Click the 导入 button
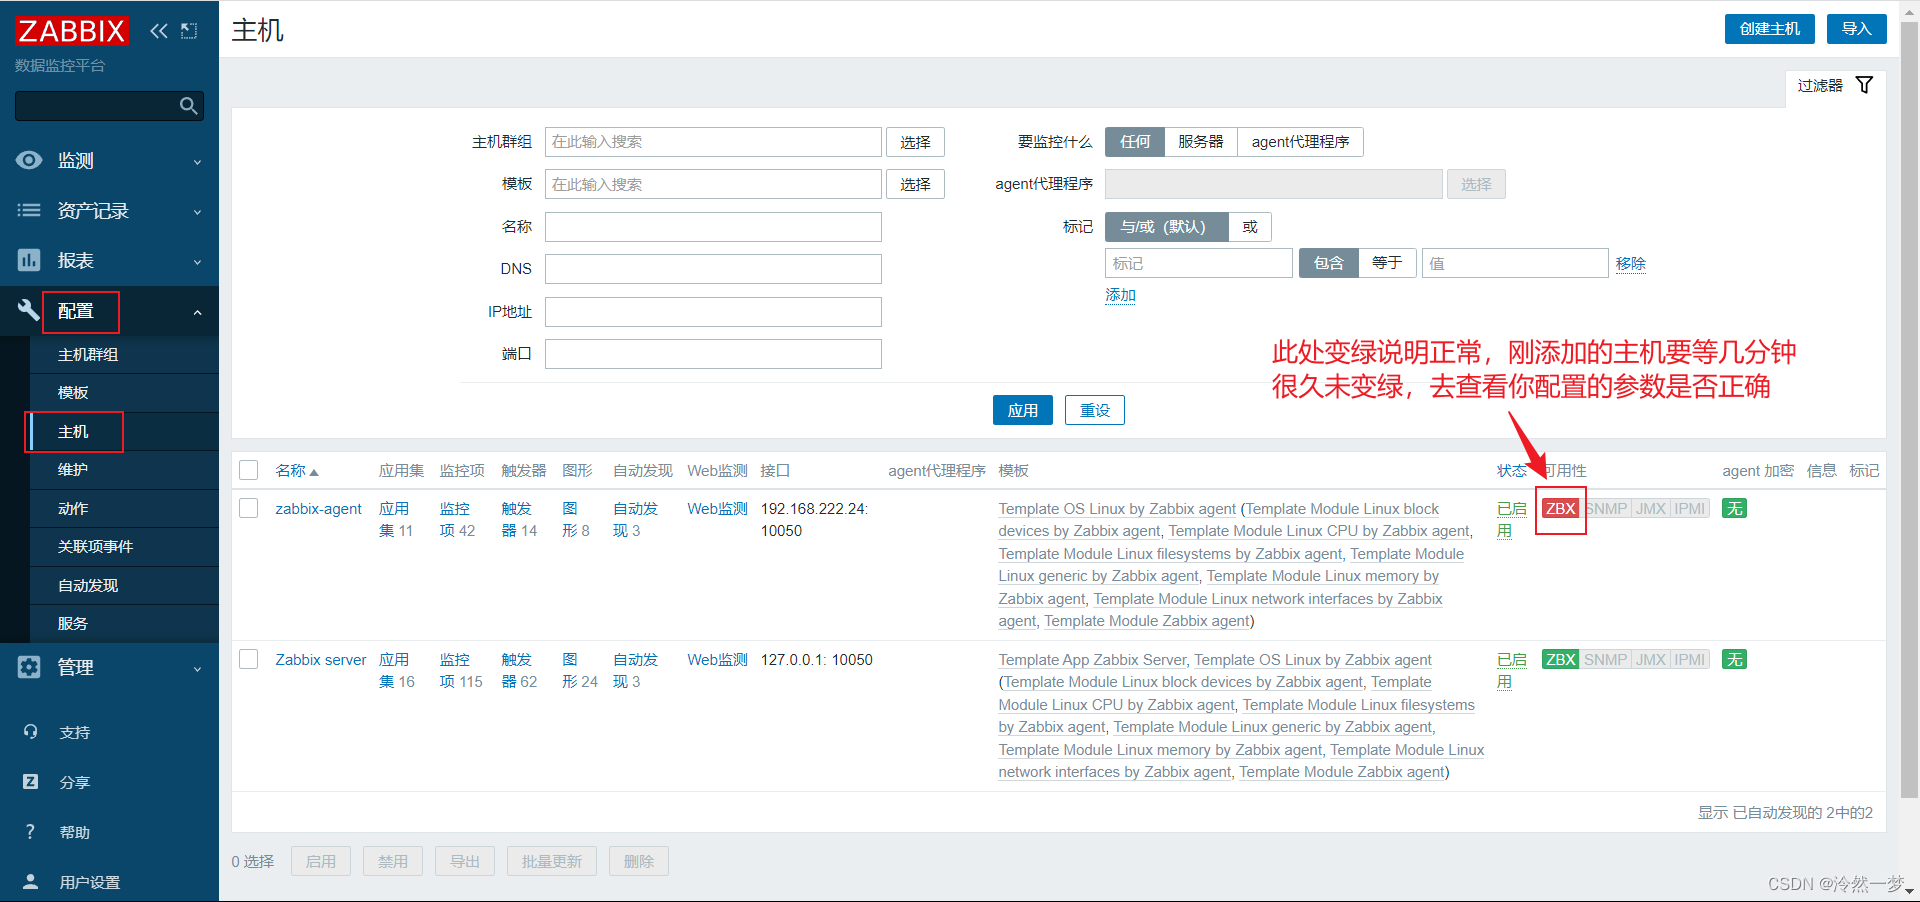The width and height of the screenshot is (1920, 902). coord(1856,29)
